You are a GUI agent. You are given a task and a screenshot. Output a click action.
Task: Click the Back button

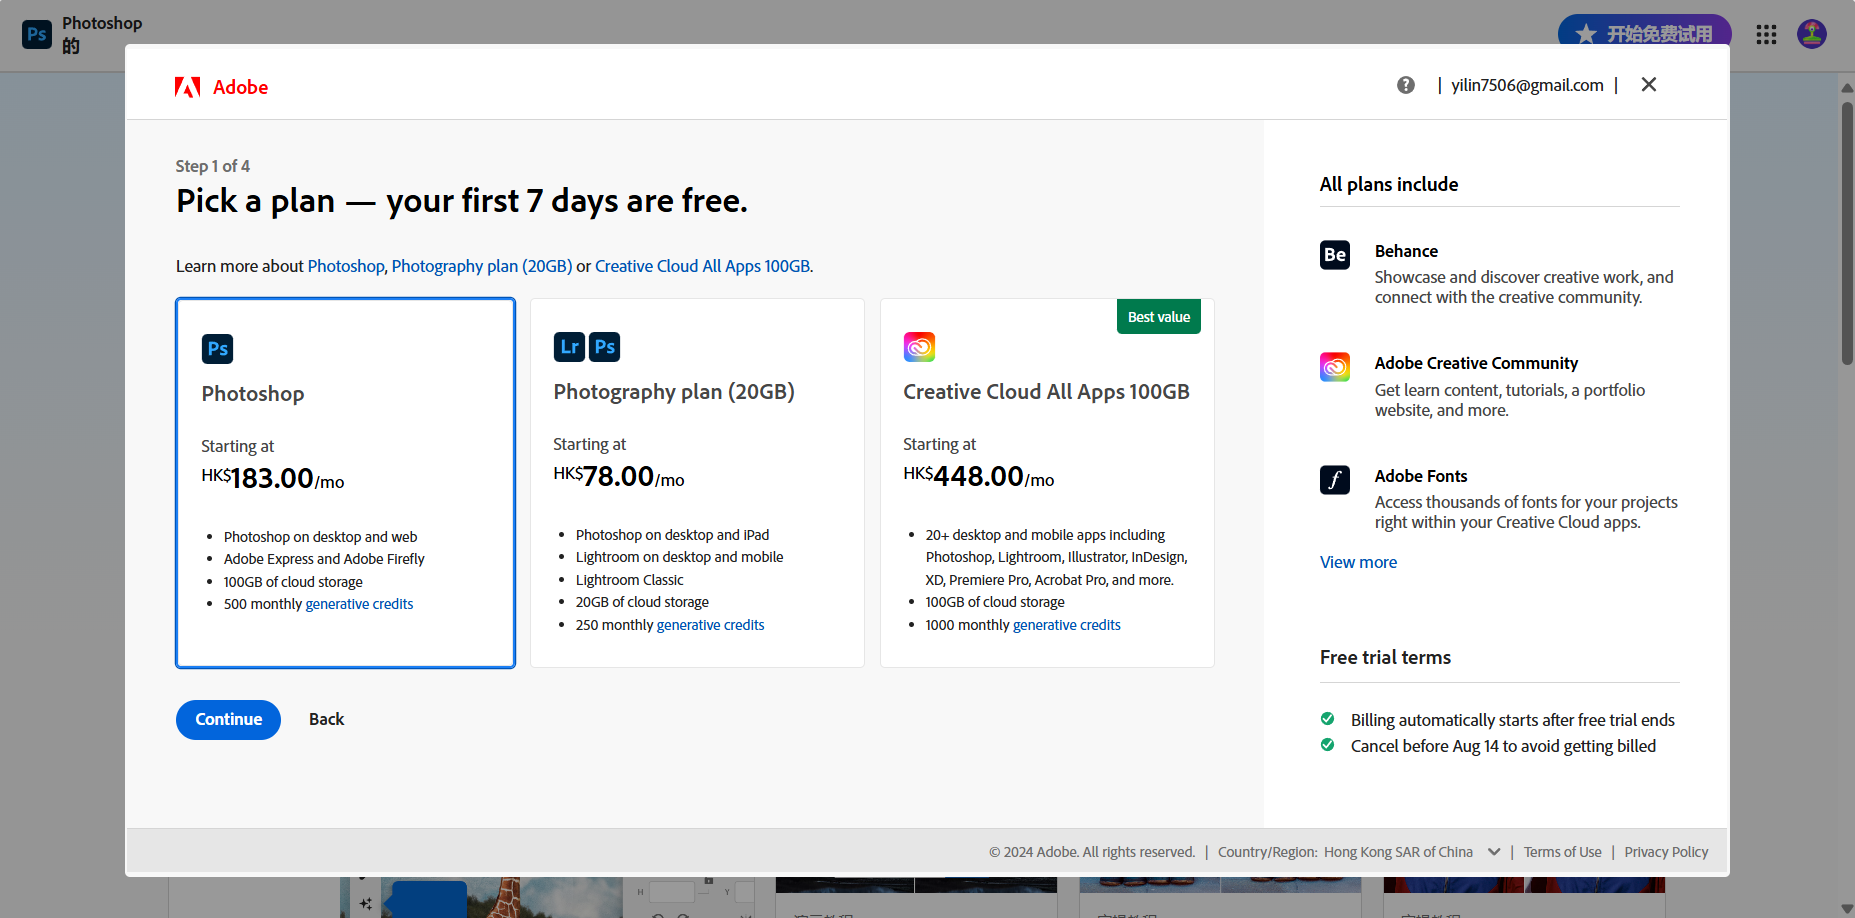coord(326,720)
